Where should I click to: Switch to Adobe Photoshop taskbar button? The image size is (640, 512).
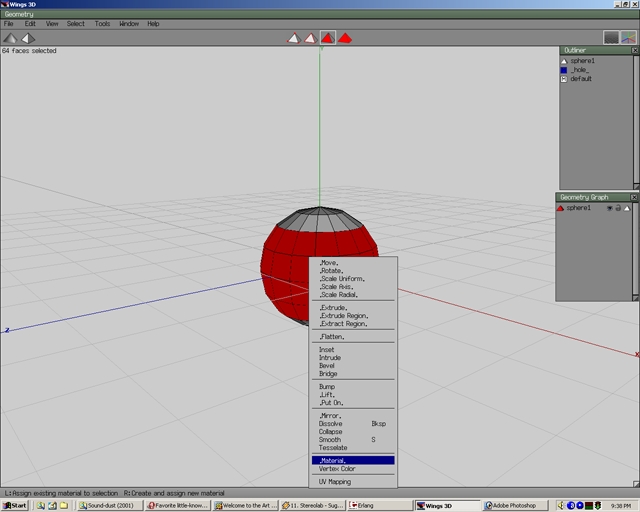coord(514,505)
